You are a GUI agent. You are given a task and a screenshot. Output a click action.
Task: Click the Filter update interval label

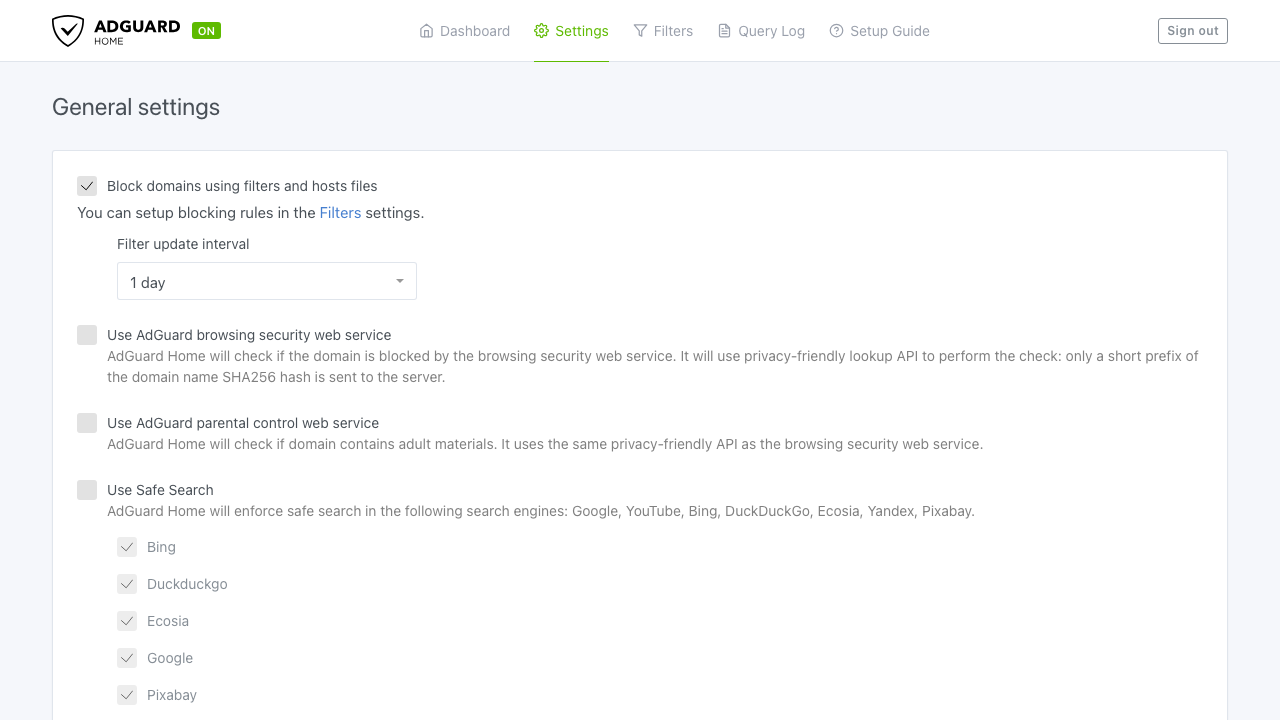tap(183, 244)
